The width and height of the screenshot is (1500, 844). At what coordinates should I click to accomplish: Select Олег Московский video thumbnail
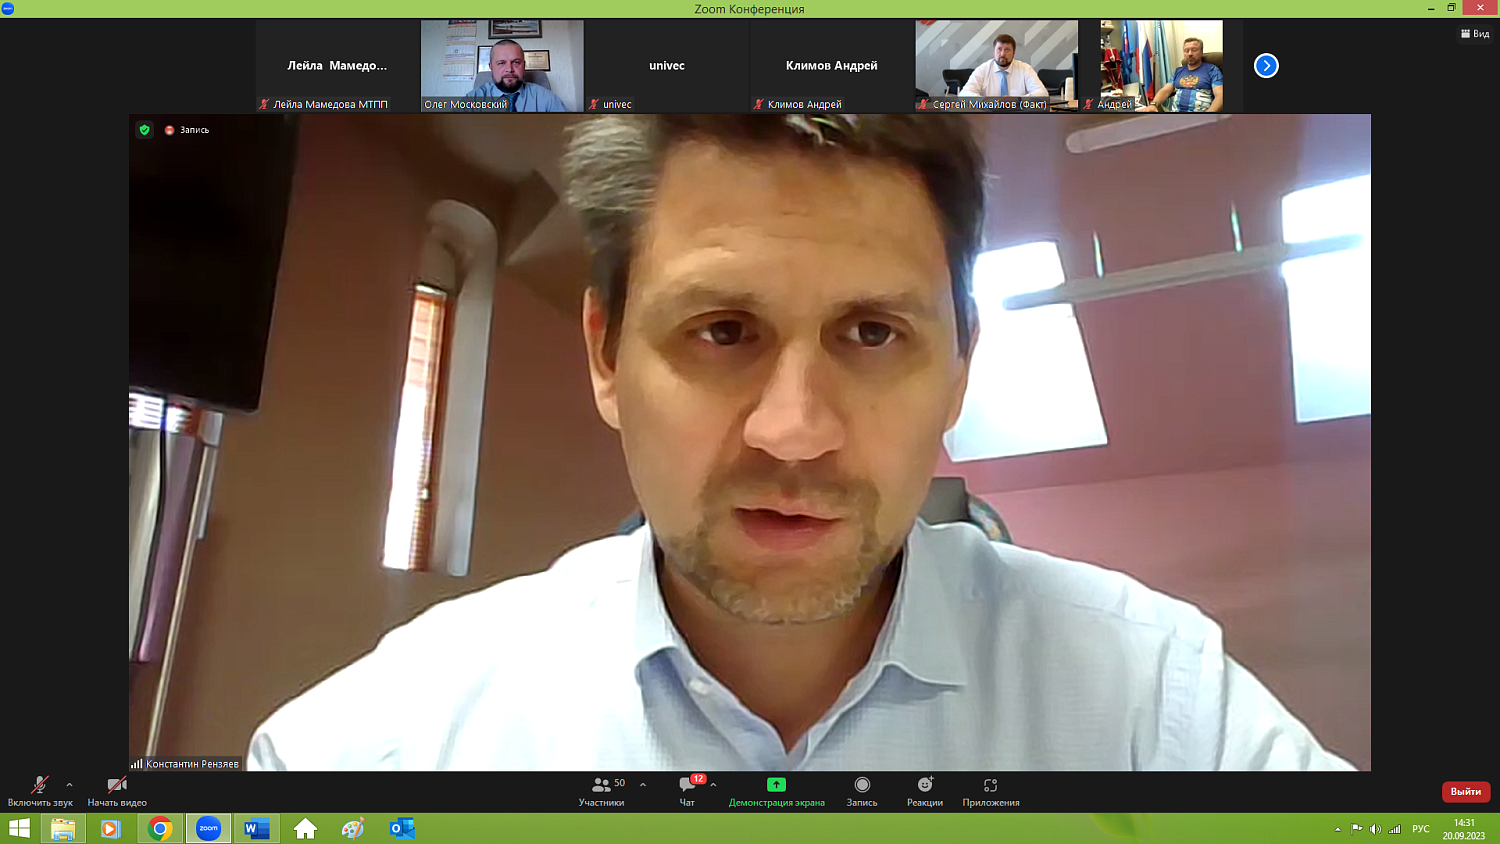pos(502,65)
